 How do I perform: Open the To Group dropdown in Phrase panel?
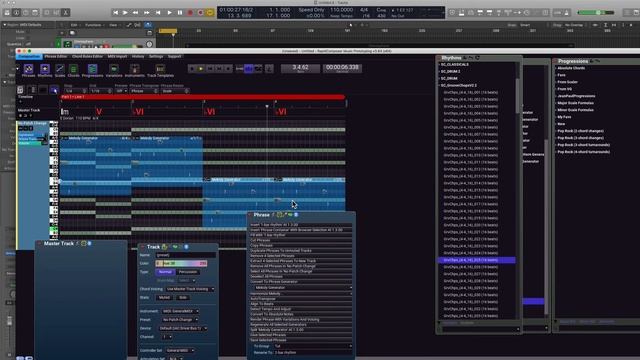[312, 346]
